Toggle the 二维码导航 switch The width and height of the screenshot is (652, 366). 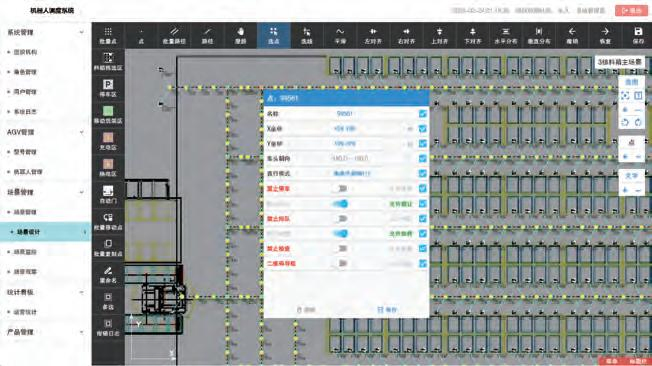(x=341, y=264)
